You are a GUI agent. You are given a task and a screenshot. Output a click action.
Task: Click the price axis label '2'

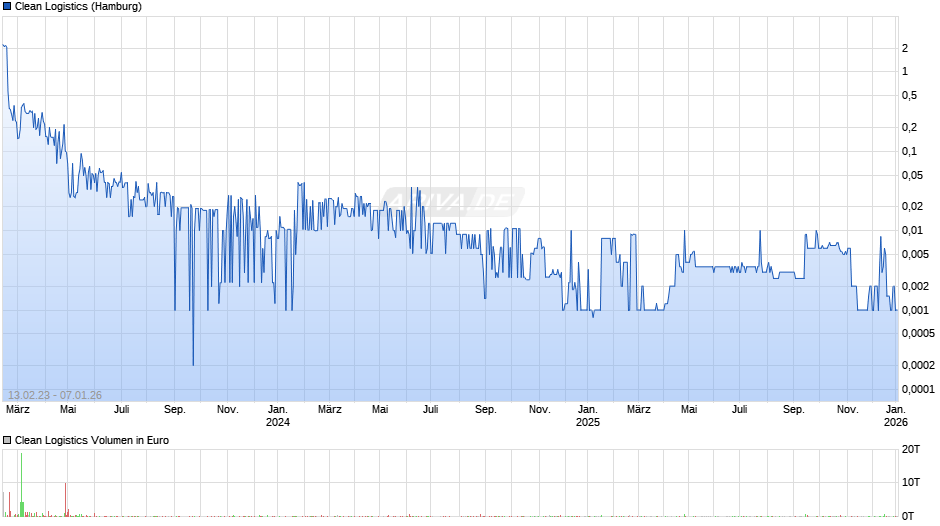905,48
